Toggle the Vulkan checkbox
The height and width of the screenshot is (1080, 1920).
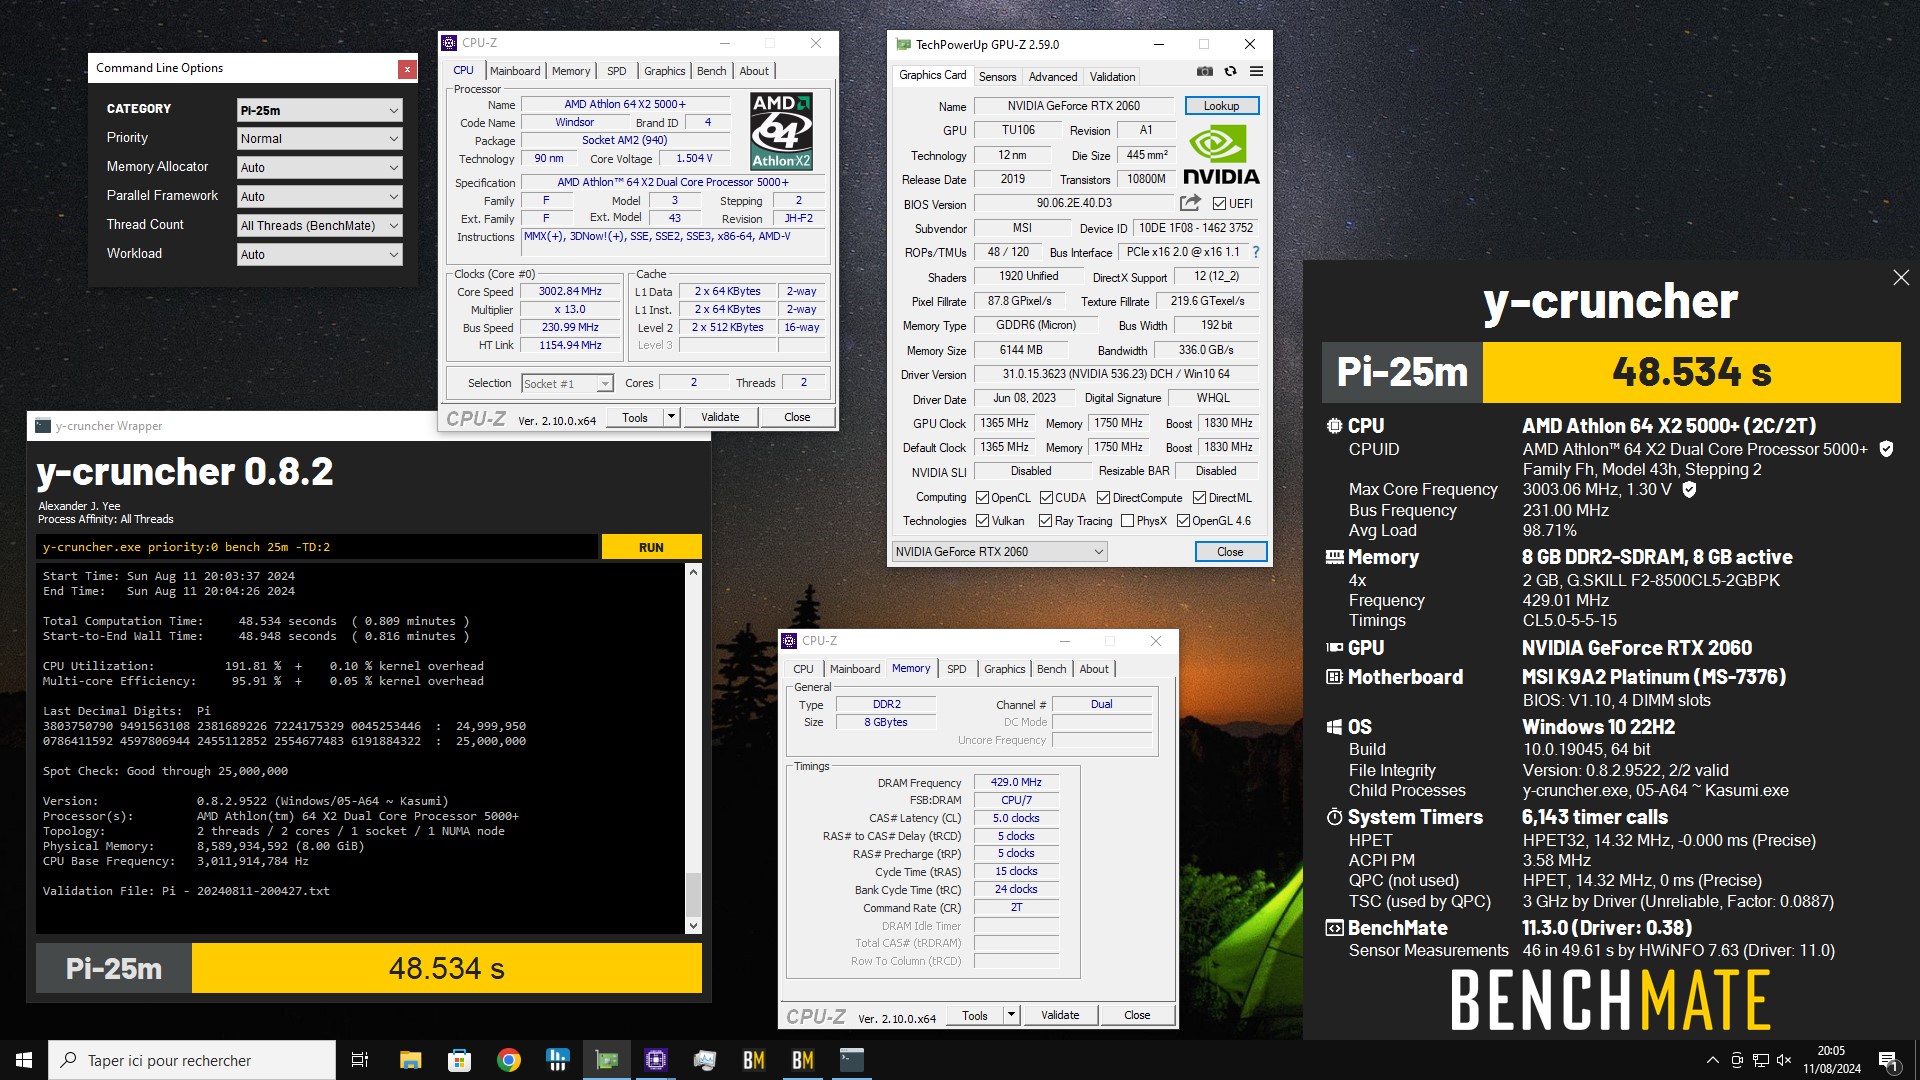click(x=982, y=521)
